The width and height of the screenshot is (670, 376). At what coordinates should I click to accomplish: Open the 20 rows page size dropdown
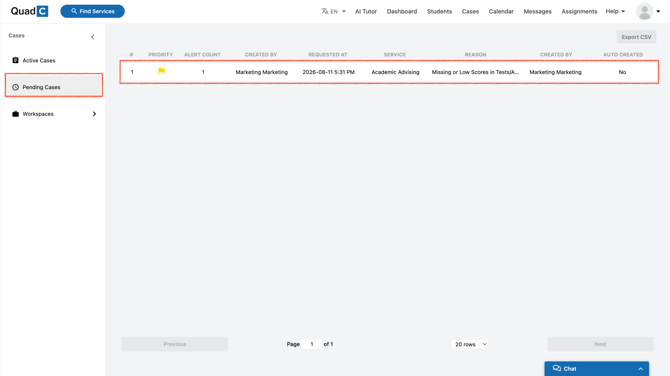(470, 344)
